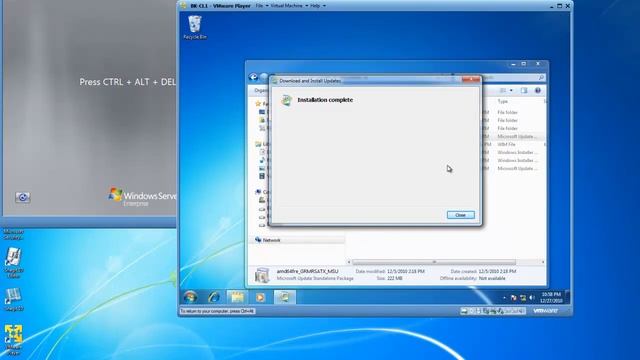Click the Windows Start orb in the VM
The height and width of the screenshot is (360, 640).
190,297
